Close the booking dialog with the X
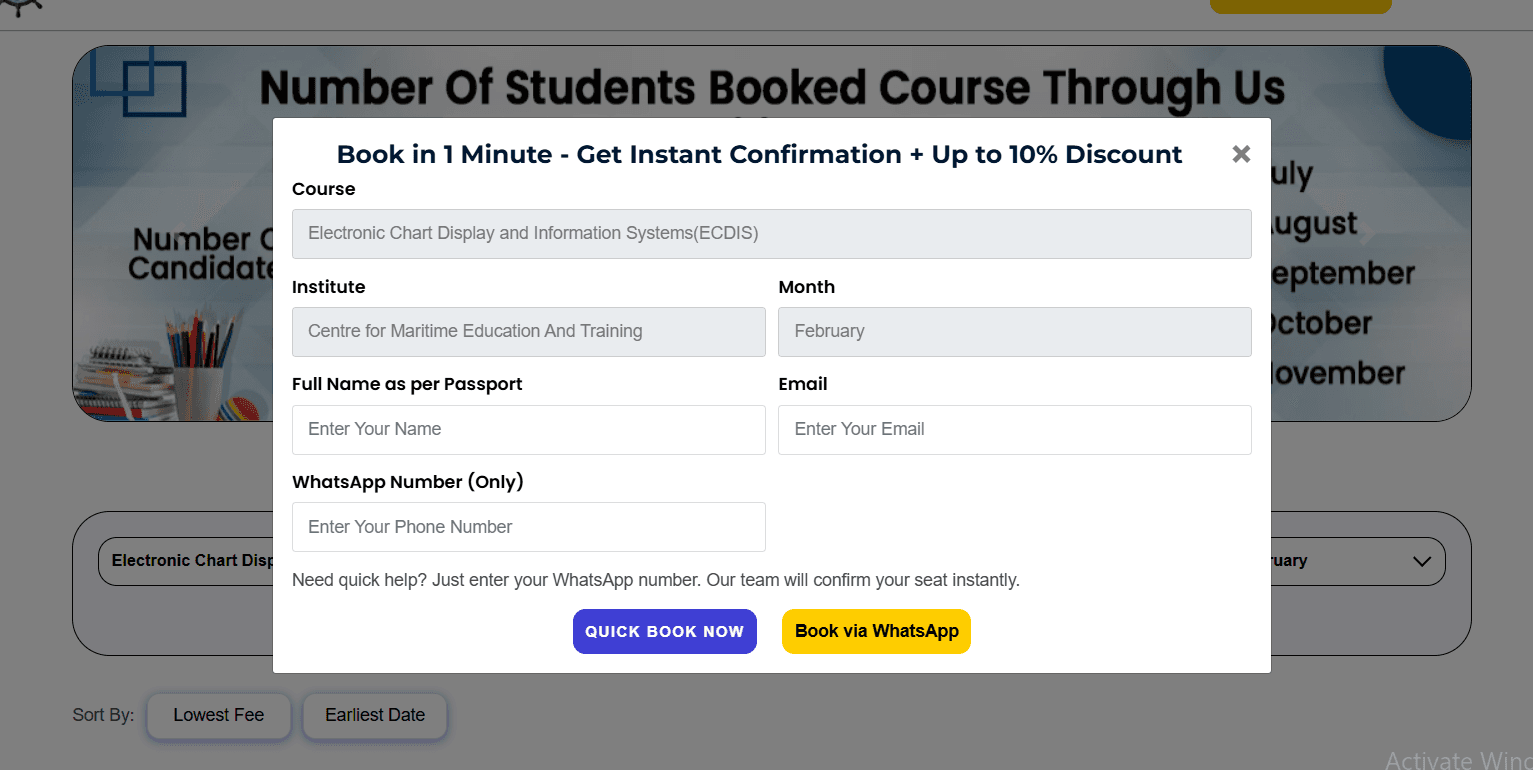This screenshot has height=770, width=1533. (x=1241, y=154)
